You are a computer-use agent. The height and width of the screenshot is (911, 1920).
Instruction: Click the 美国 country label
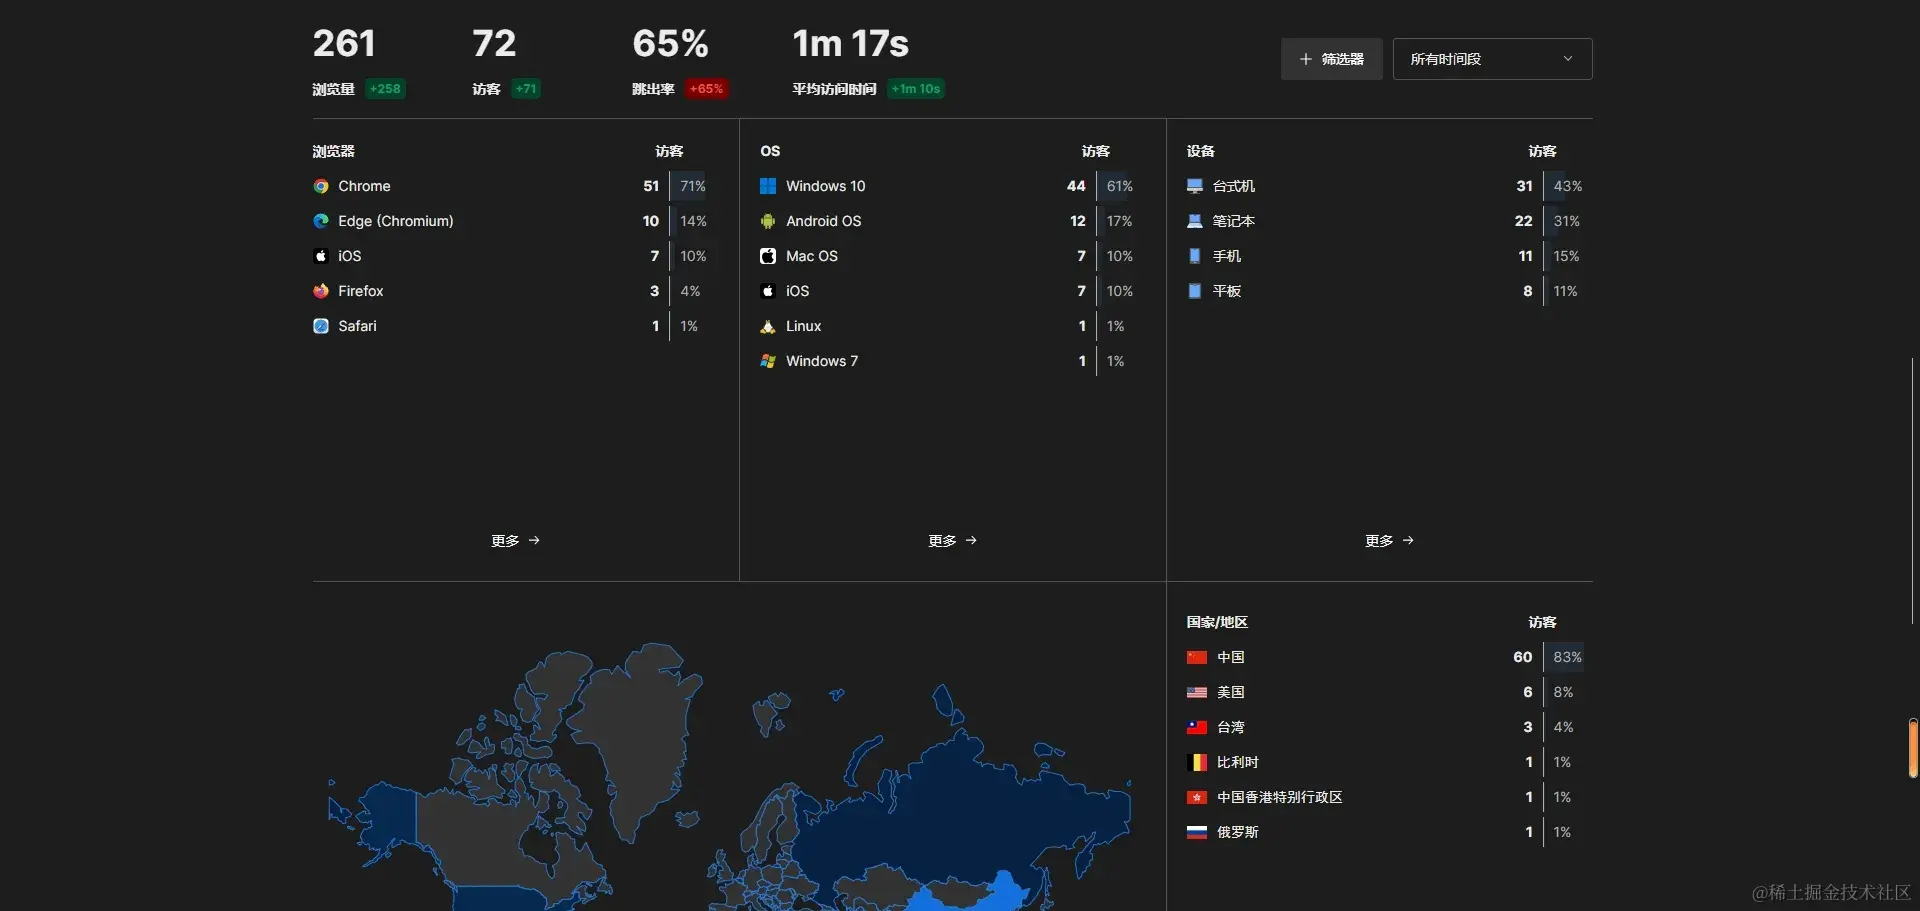(1231, 692)
